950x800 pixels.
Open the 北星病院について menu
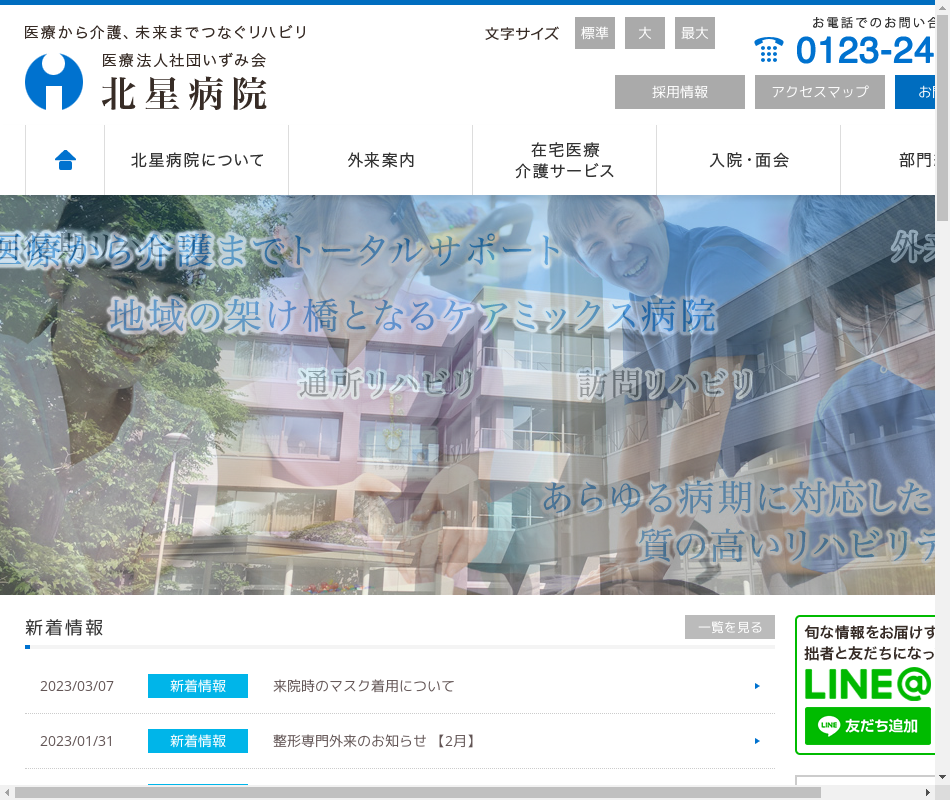click(x=197, y=160)
